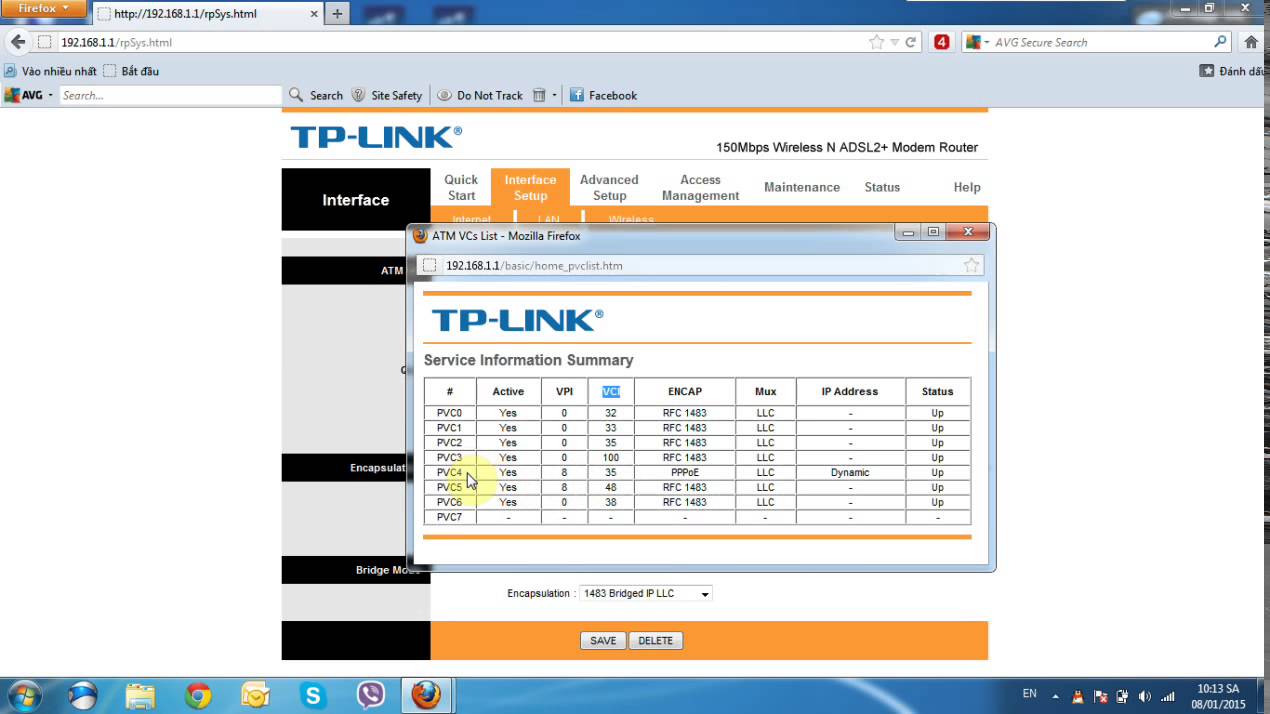Click the trash can icon in AVG toolbar
Image resolution: width=1270 pixels, height=714 pixels.
pos(539,95)
